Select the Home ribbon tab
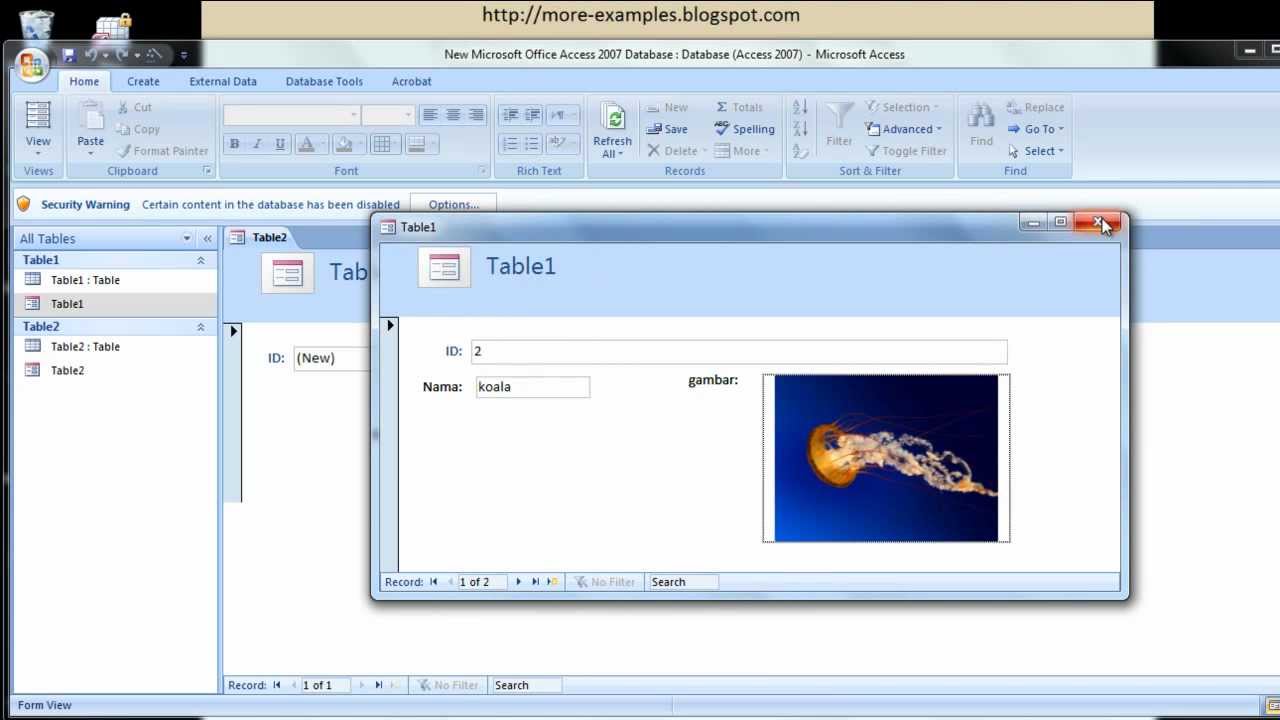This screenshot has height=720, width=1280. (84, 82)
